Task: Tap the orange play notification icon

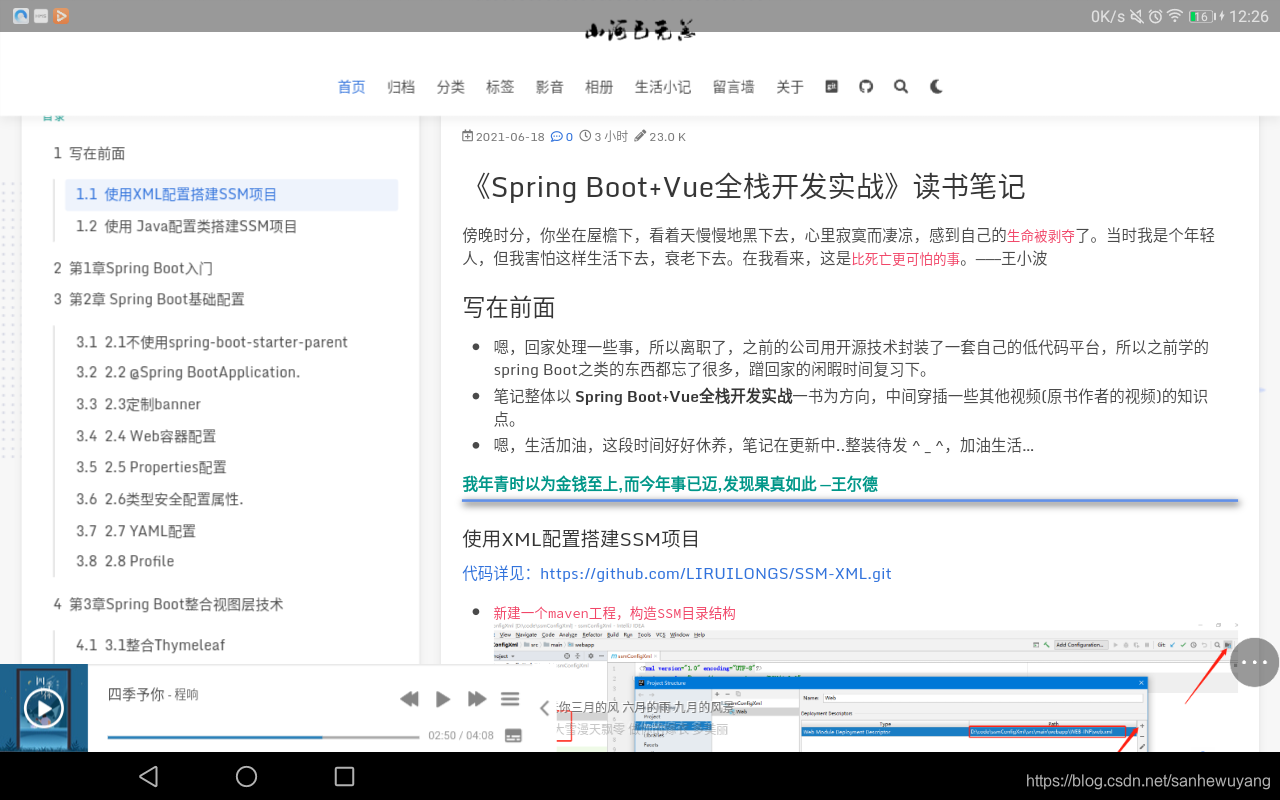Action: [62, 15]
